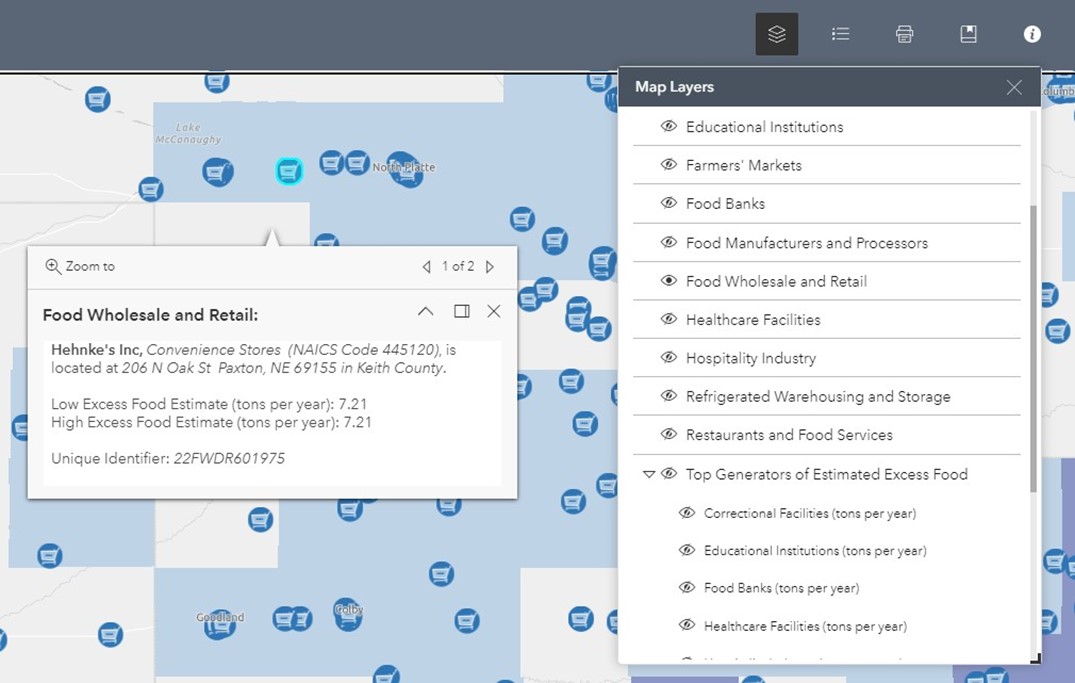Select Restaurants and Food Services layer
Image resolution: width=1075 pixels, height=683 pixels.
coord(788,435)
